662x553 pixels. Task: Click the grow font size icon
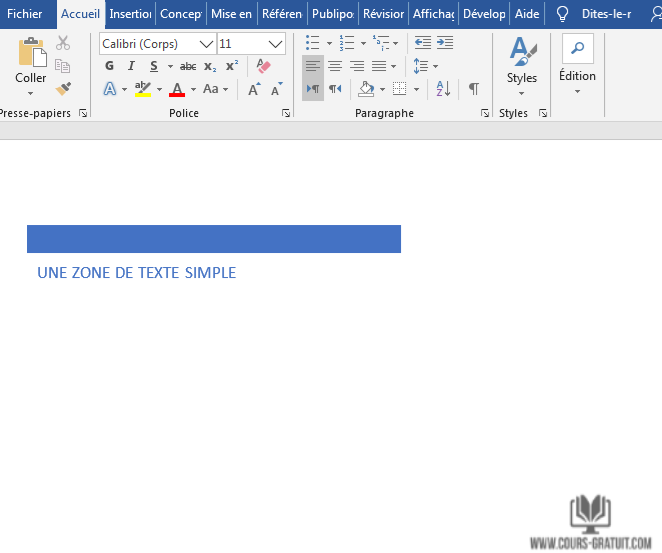[254, 89]
